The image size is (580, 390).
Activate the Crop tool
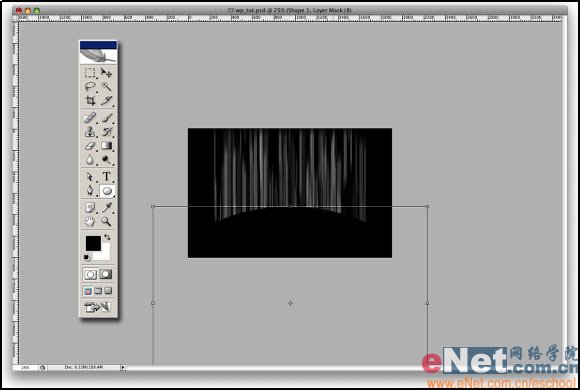click(90, 101)
